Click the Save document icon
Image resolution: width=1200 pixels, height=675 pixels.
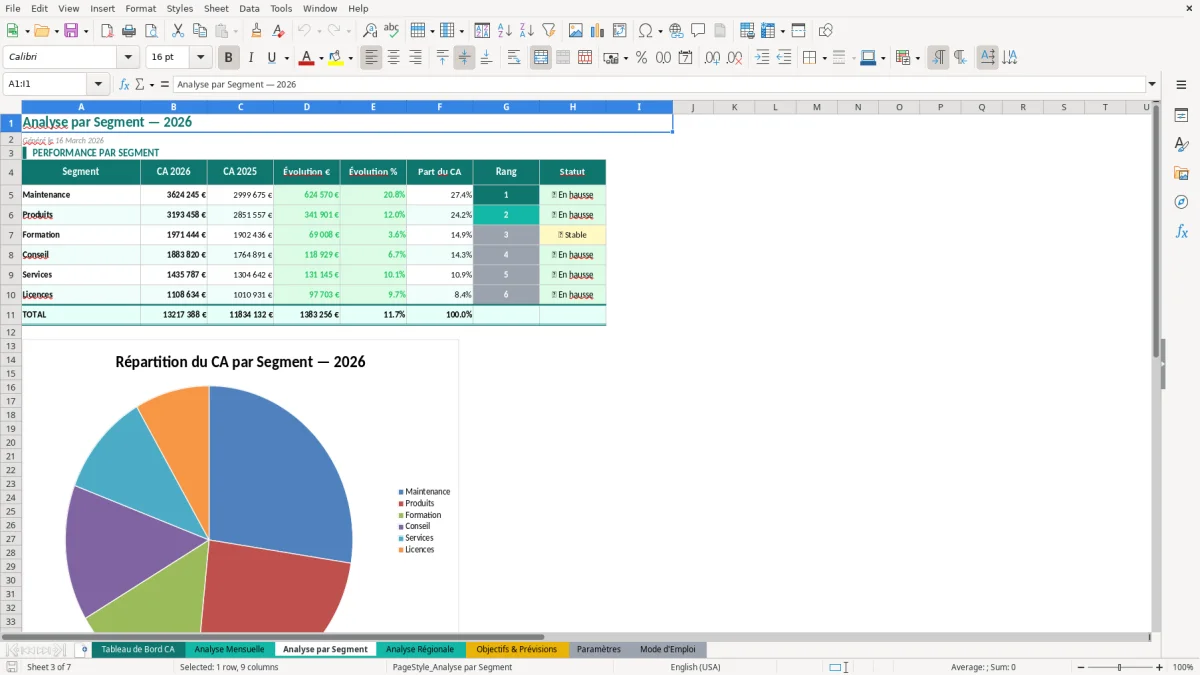tap(70, 31)
